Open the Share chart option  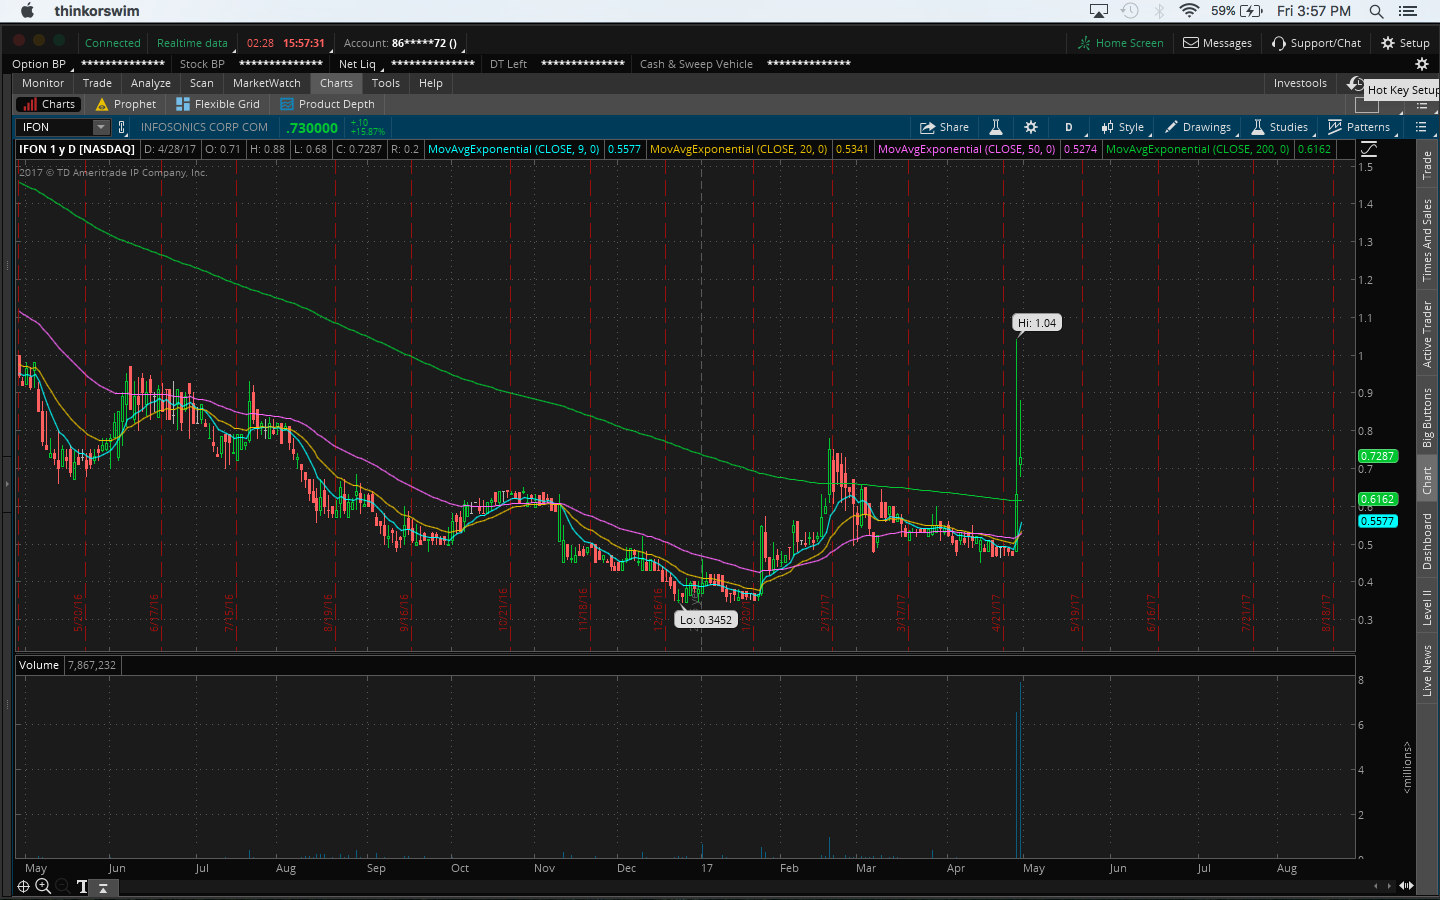pyautogui.click(x=944, y=127)
